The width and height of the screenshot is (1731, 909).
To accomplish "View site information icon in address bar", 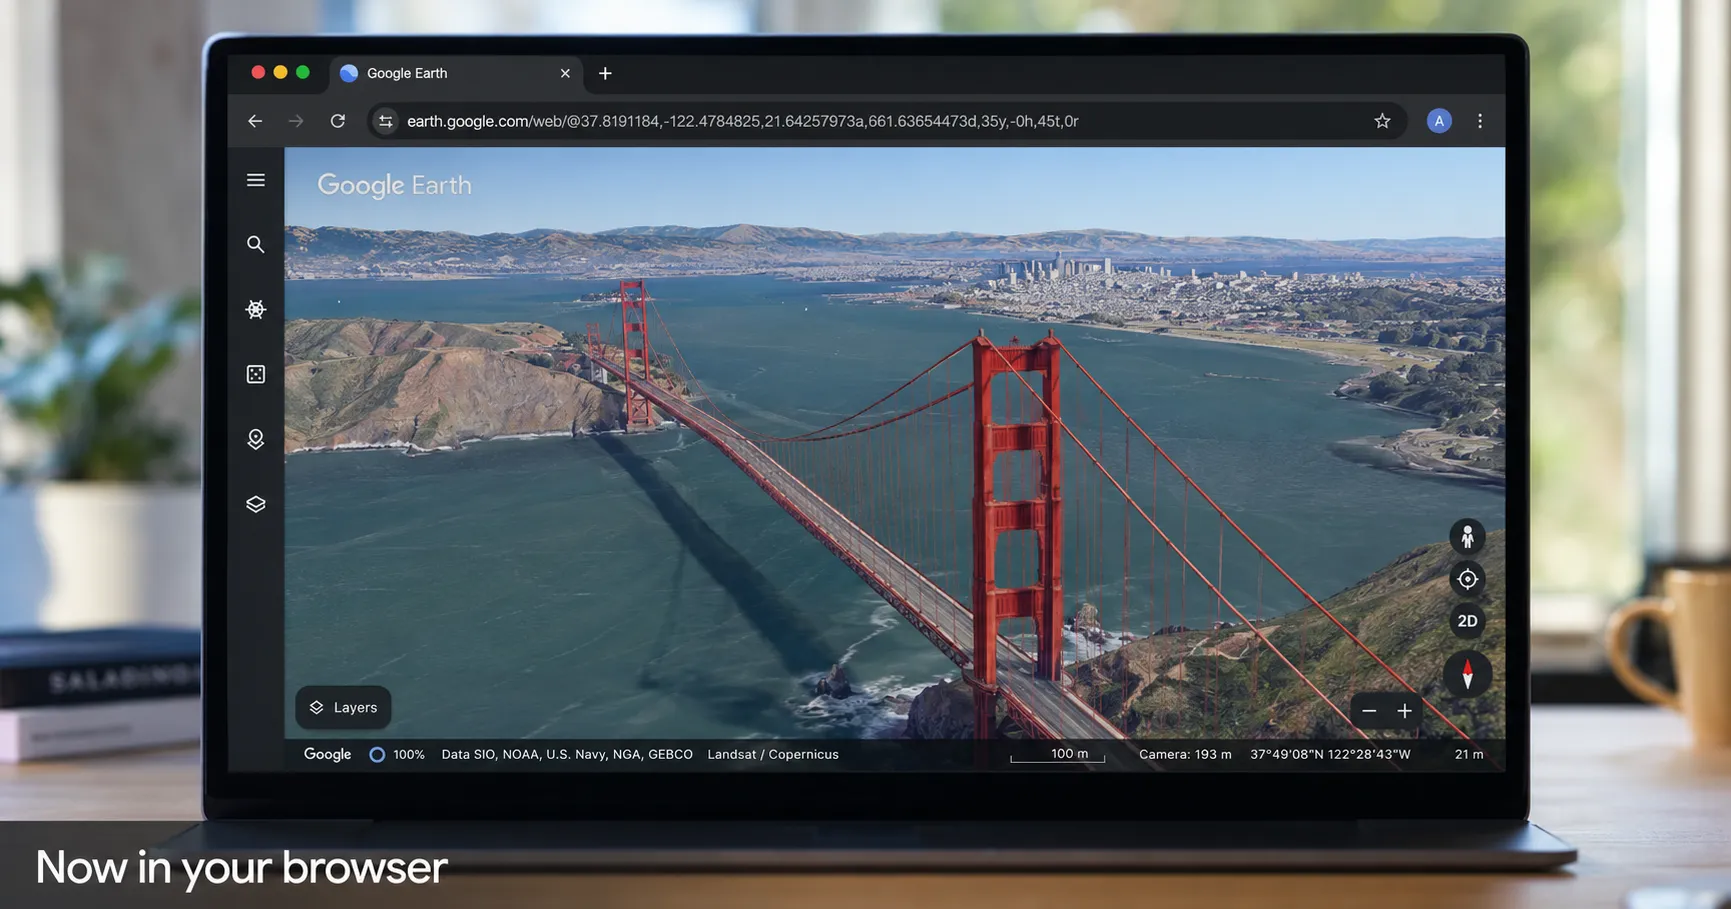I will 385,121.
